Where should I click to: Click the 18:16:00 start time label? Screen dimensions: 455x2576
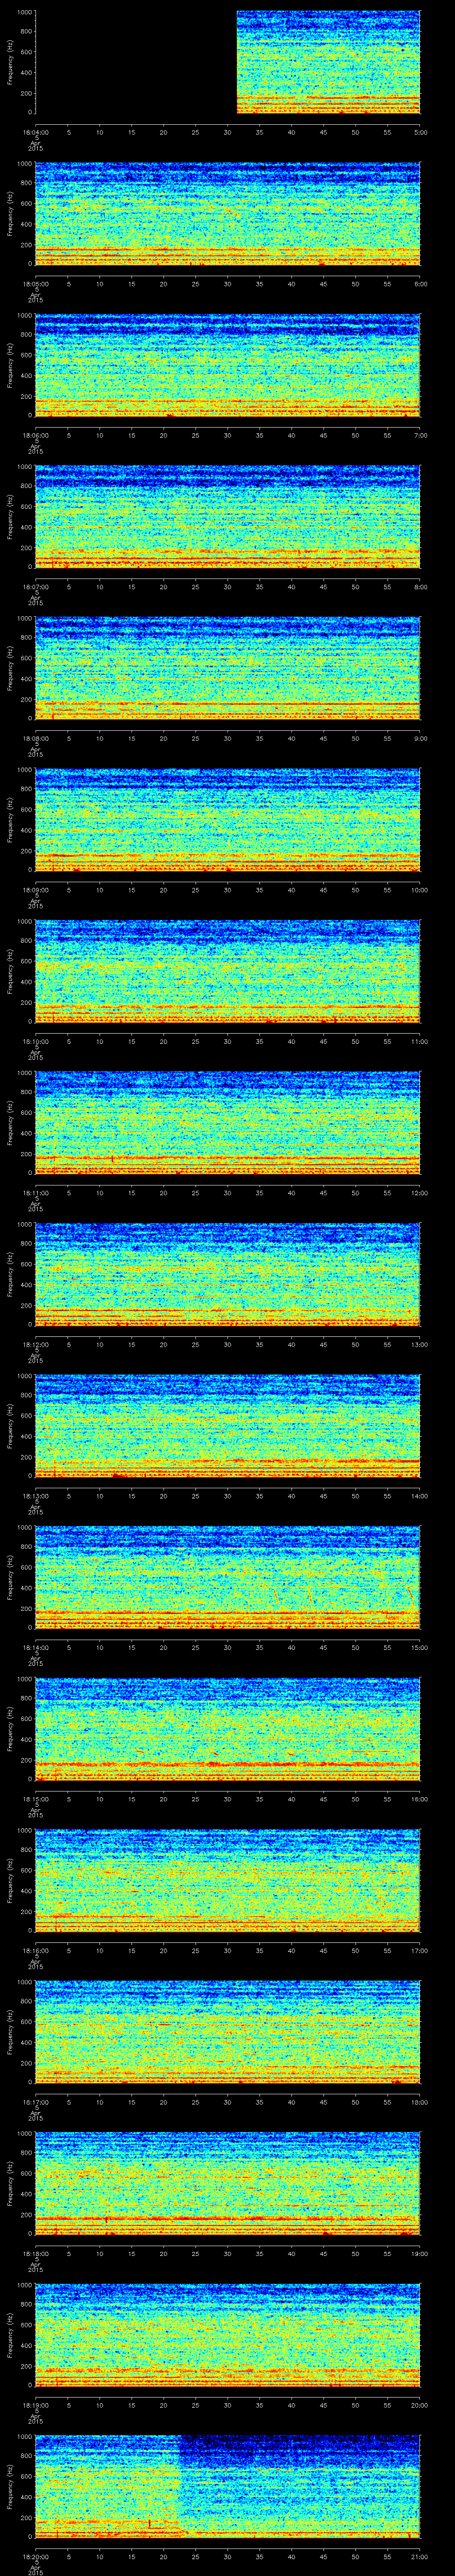click(x=35, y=1950)
